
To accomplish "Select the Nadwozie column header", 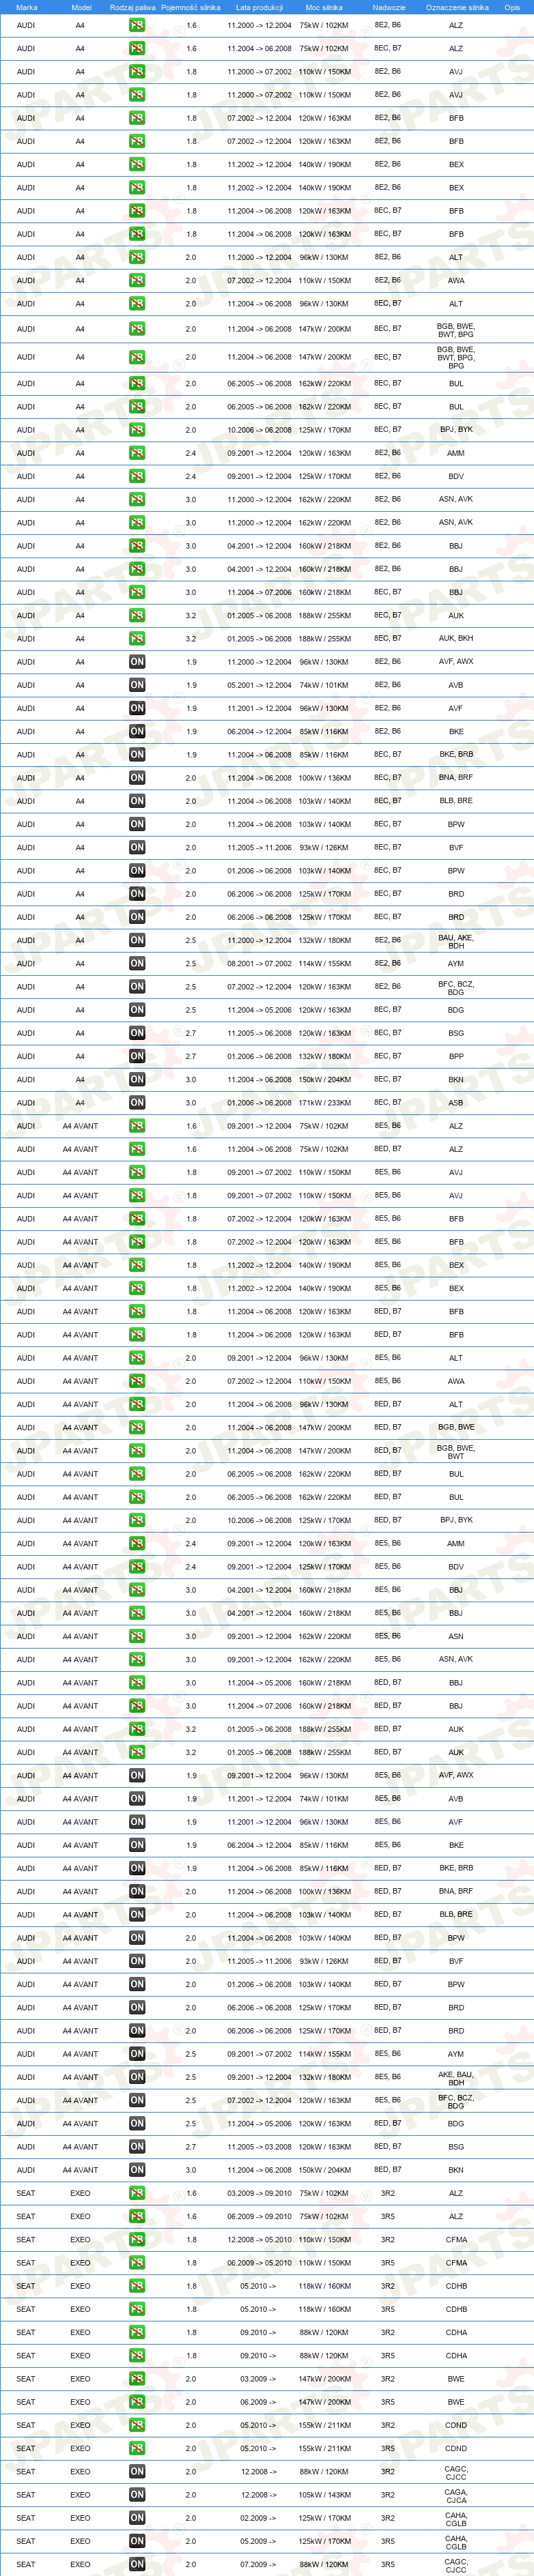I will (389, 7).
